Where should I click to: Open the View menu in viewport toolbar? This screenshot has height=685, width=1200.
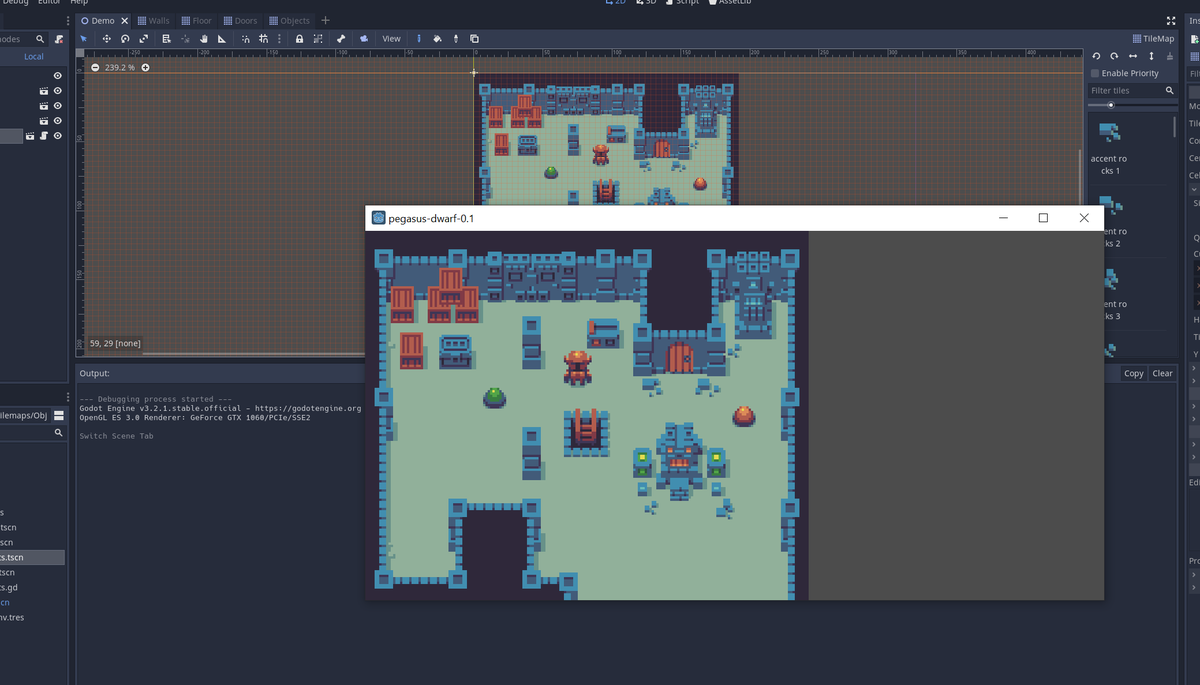pyautogui.click(x=391, y=39)
